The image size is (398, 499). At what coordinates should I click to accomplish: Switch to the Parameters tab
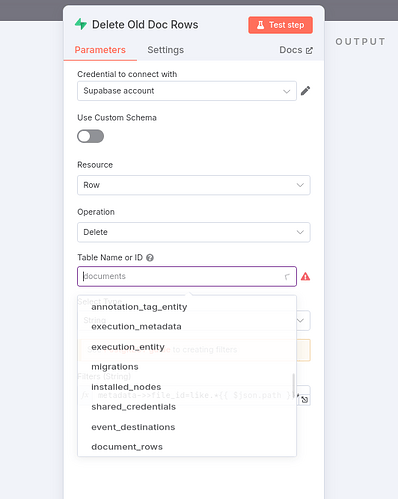(x=100, y=50)
